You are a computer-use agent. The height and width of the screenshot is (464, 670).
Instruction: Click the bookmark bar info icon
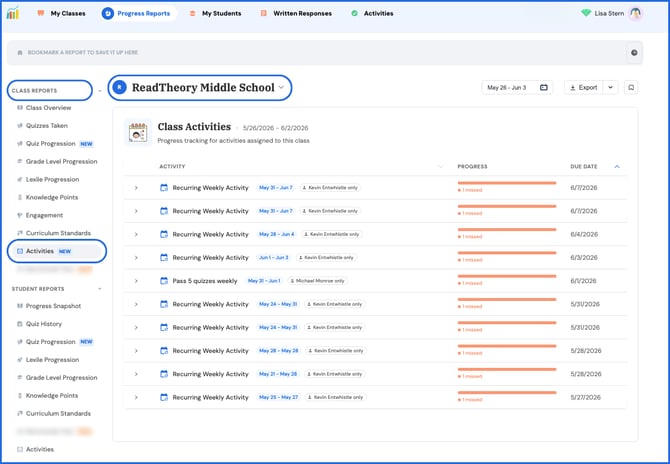click(x=634, y=53)
